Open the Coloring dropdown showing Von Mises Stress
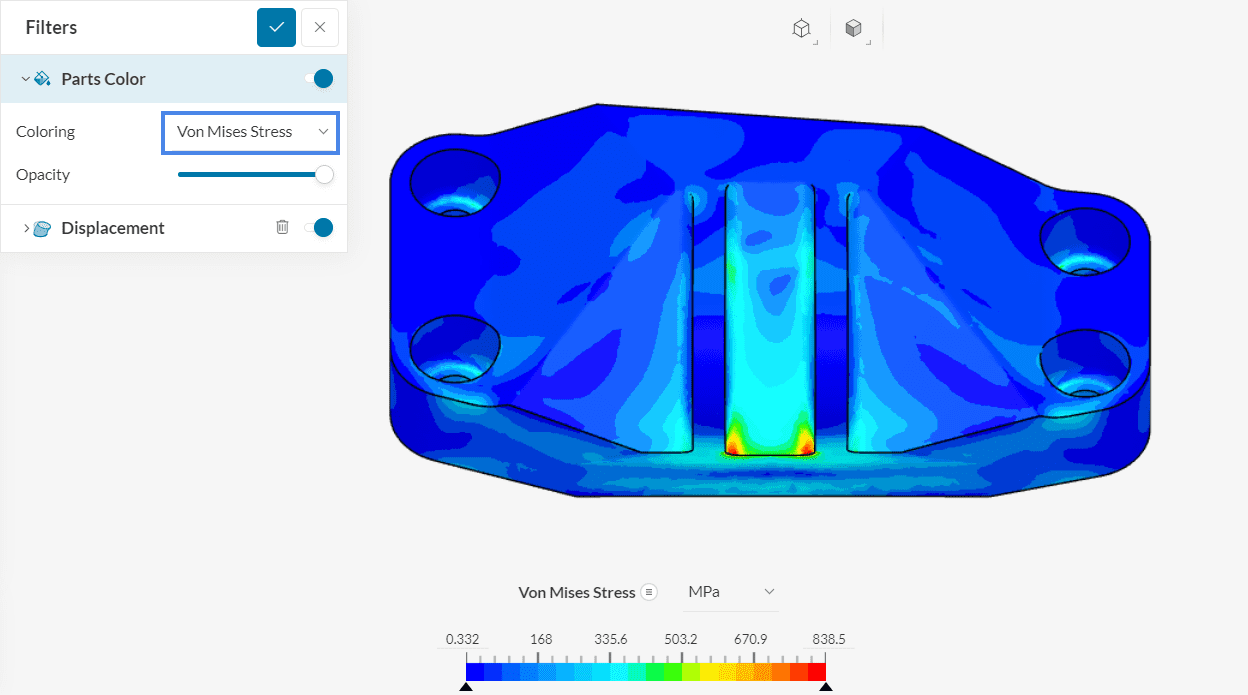The width and height of the screenshot is (1248, 695). click(249, 131)
